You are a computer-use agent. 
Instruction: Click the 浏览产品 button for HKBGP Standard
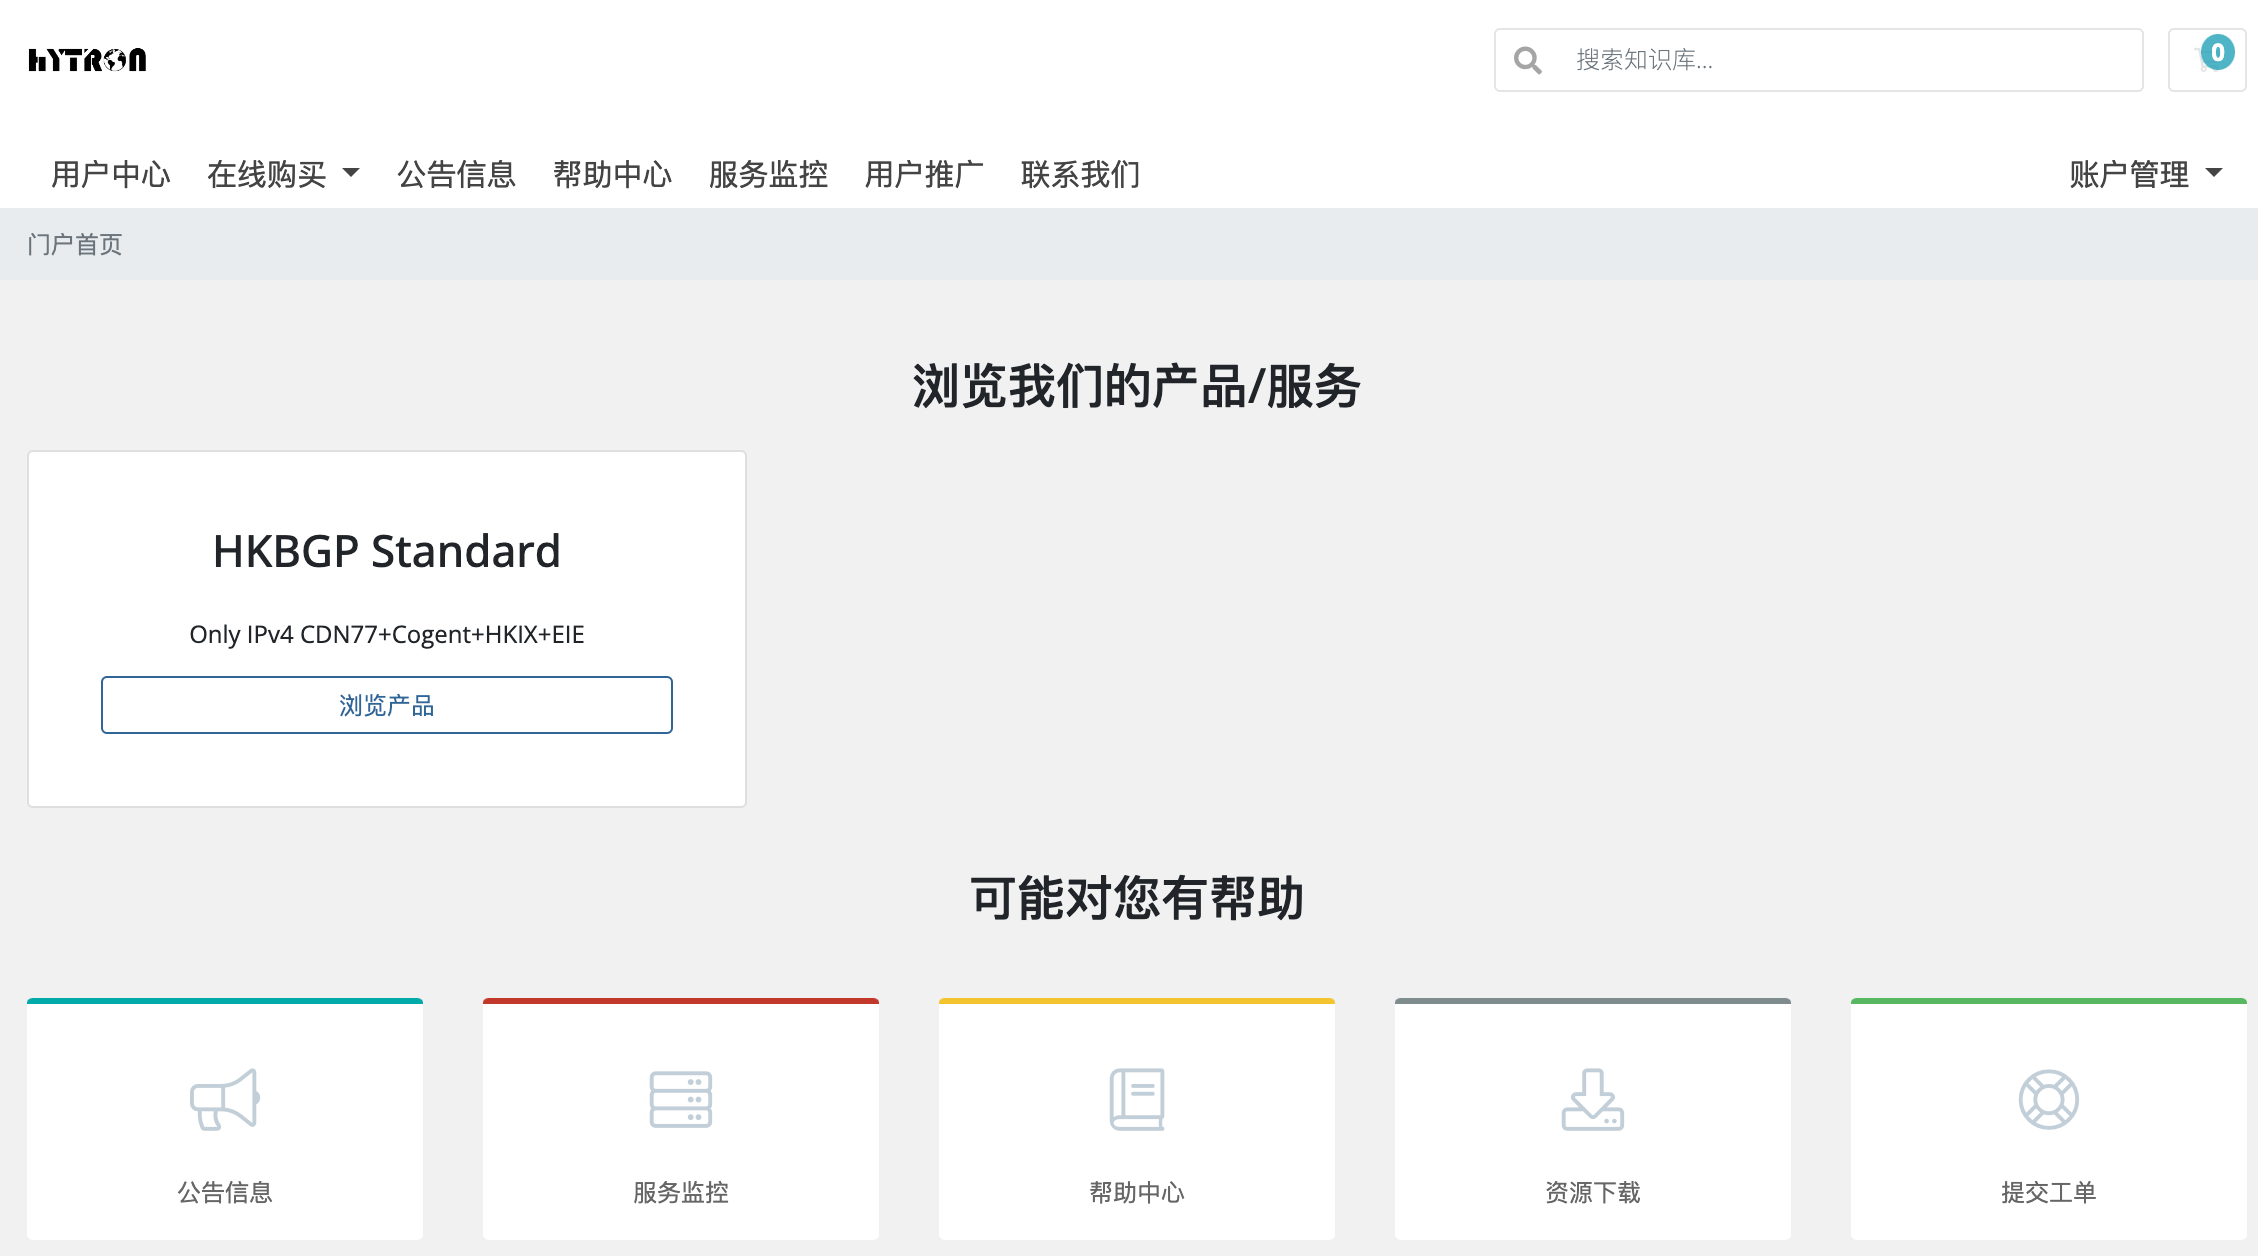point(387,705)
